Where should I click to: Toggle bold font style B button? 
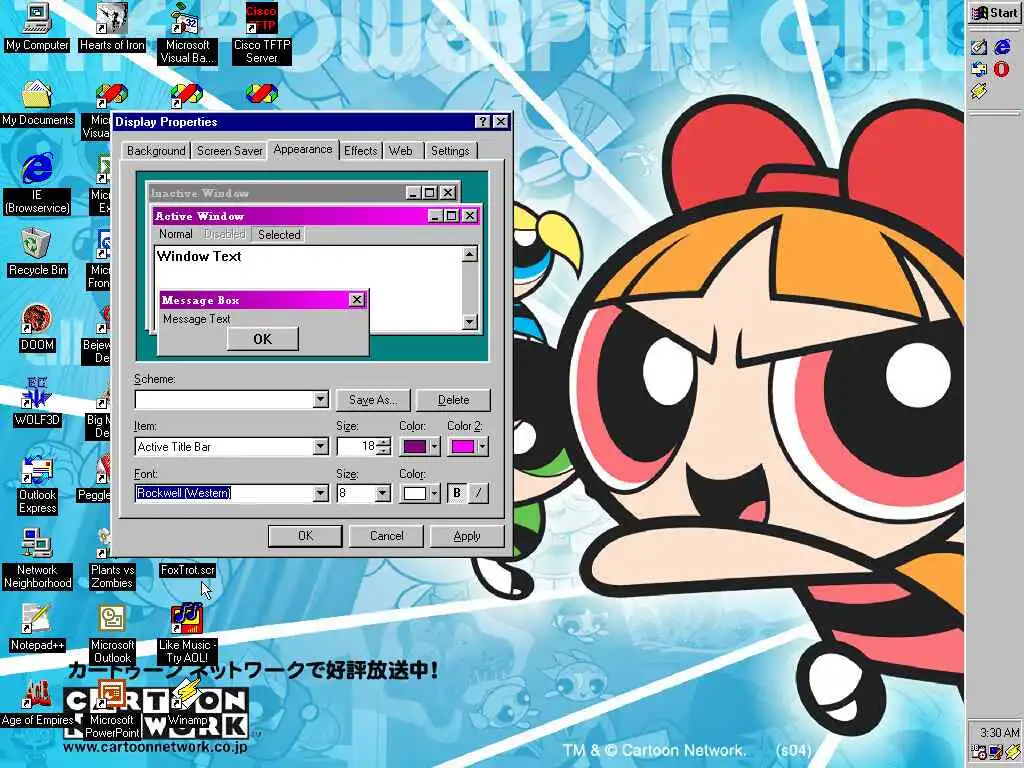(x=457, y=493)
